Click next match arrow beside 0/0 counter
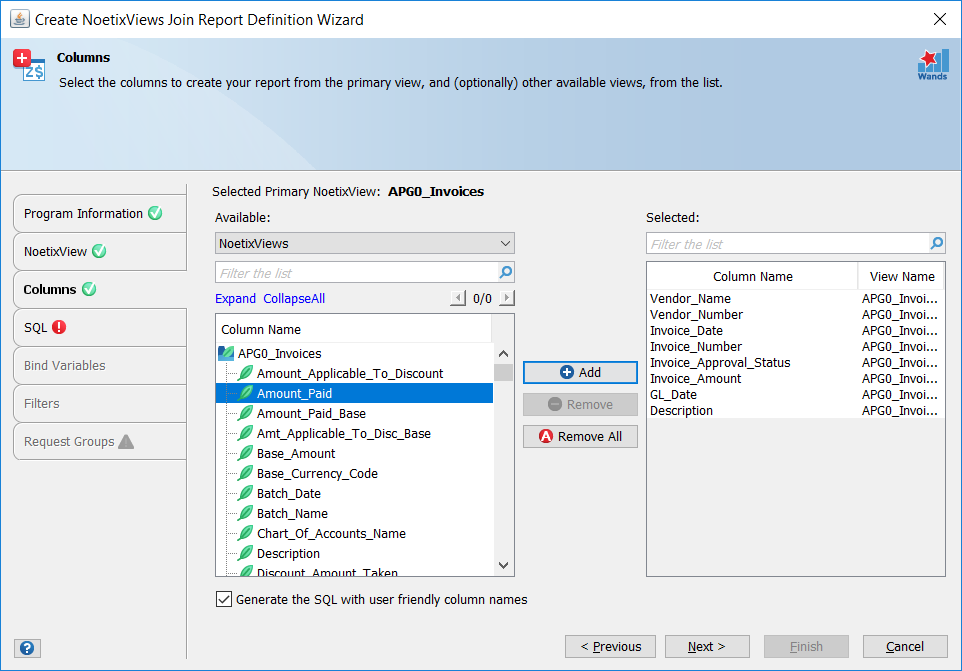962x671 pixels. 506,298
